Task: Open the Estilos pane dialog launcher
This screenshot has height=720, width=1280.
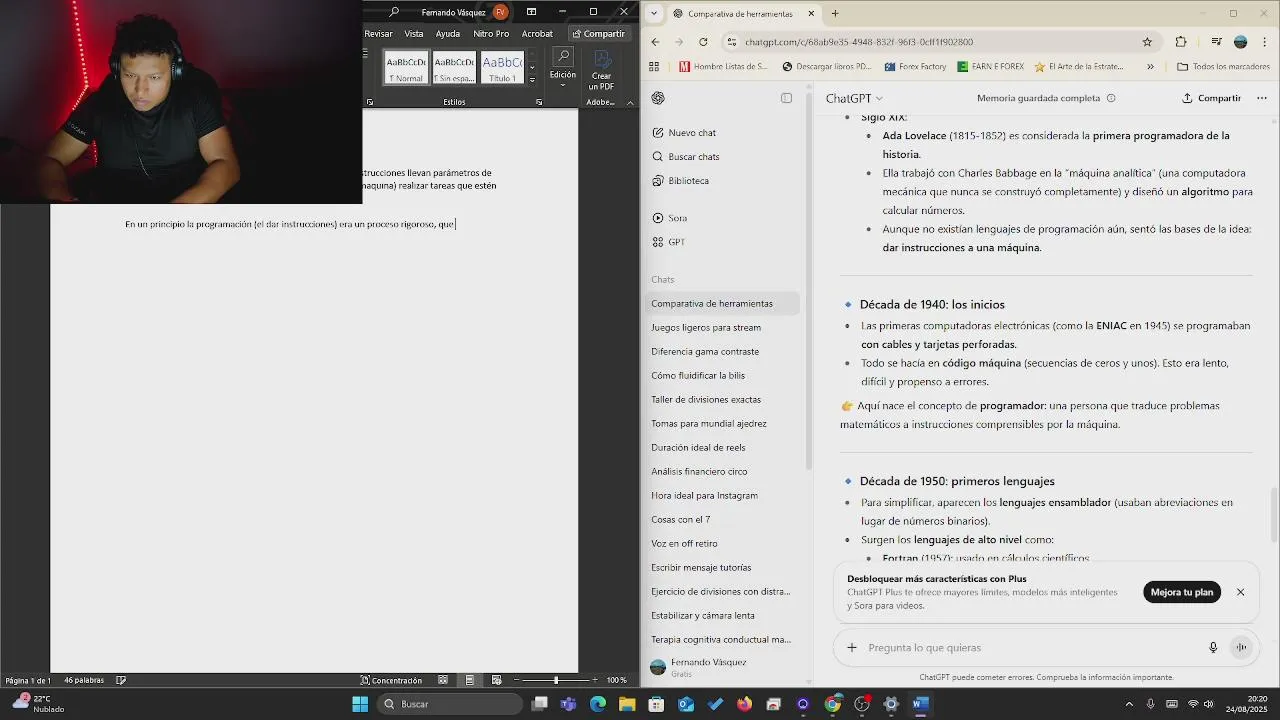Action: pos(539,102)
